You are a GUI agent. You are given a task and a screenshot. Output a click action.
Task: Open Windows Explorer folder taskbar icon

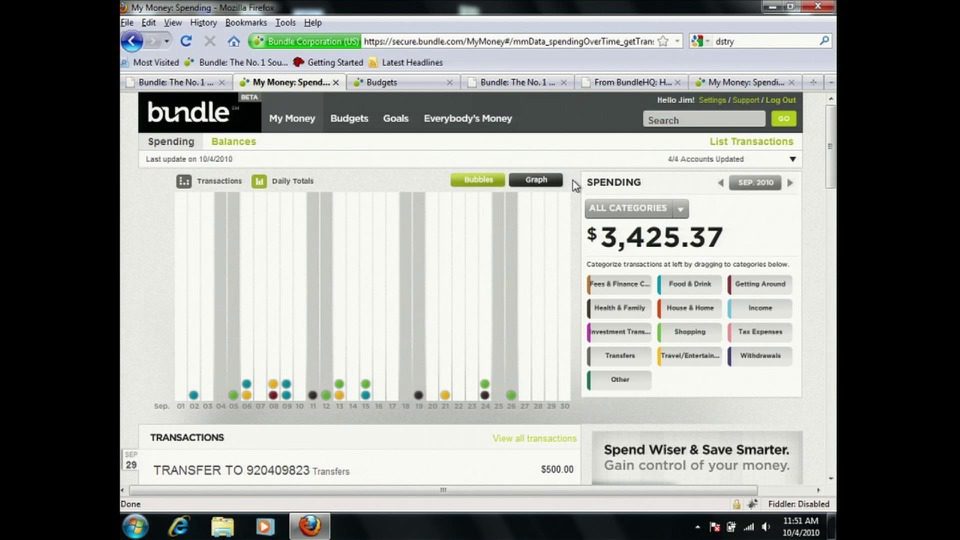click(x=222, y=527)
